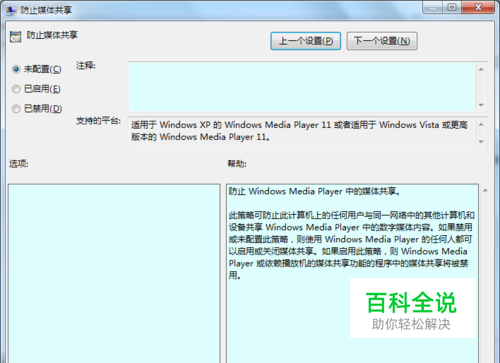Image resolution: width=500 pixels, height=363 pixels.
Task: Click the 帮助: label
Action: pyautogui.click(x=237, y=164)
